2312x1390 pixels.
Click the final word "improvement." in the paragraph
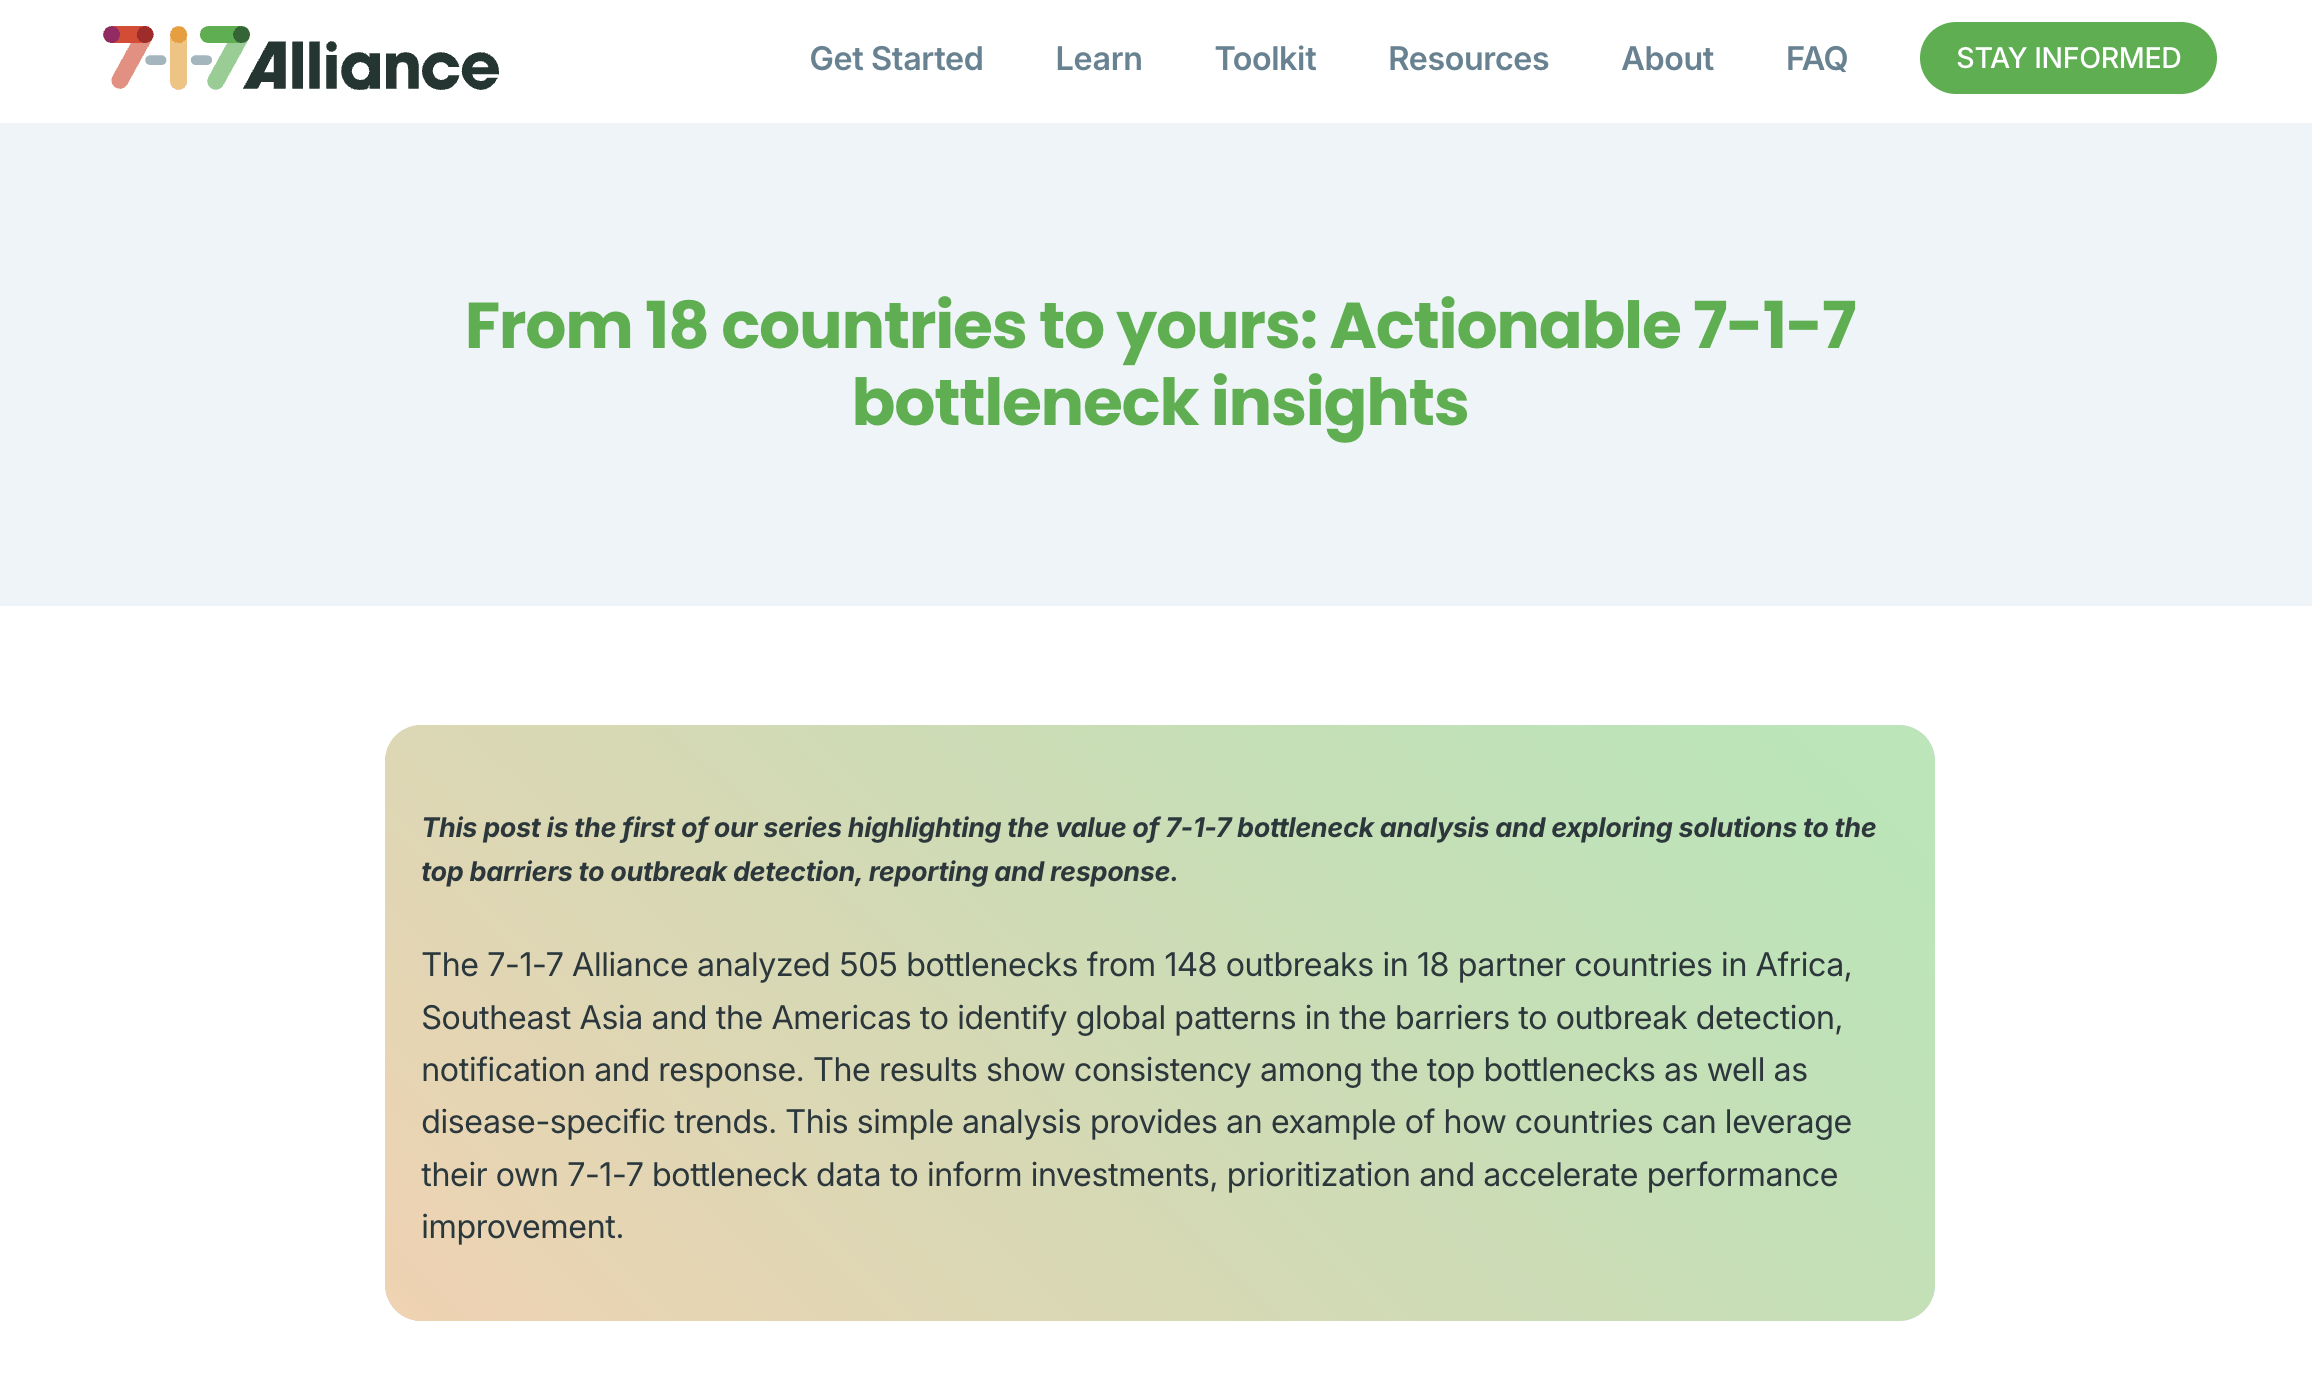(522, 1227)
